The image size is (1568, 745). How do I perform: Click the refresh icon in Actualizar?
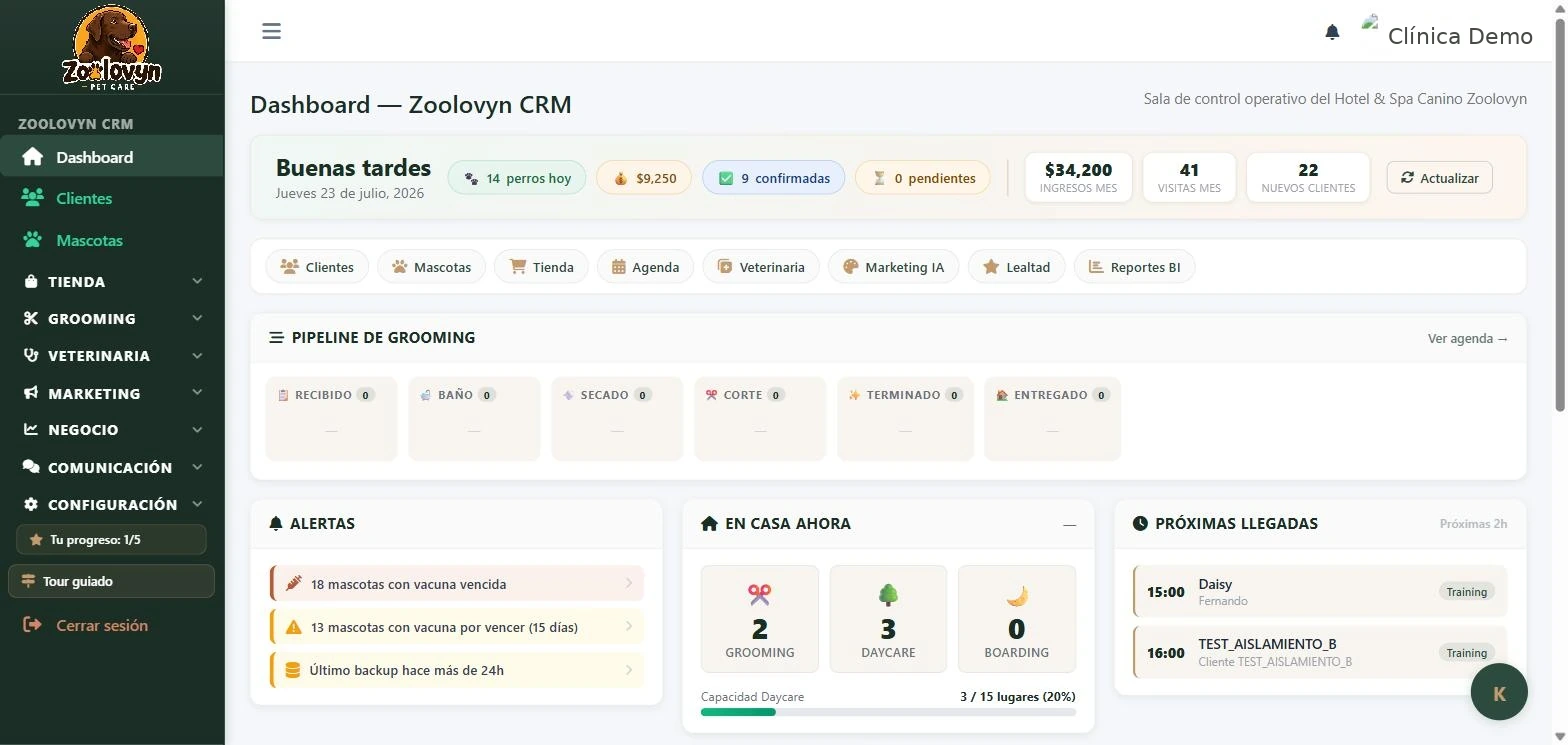pos(1407,177)
